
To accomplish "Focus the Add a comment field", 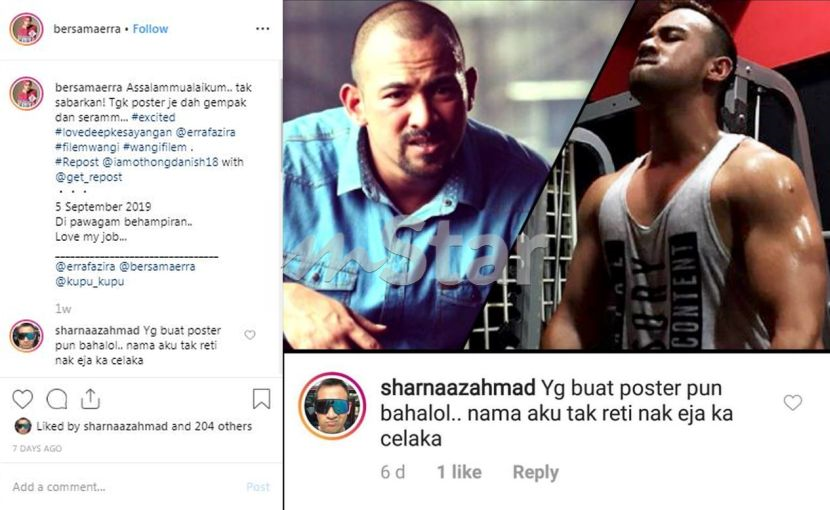I will 124,487.
